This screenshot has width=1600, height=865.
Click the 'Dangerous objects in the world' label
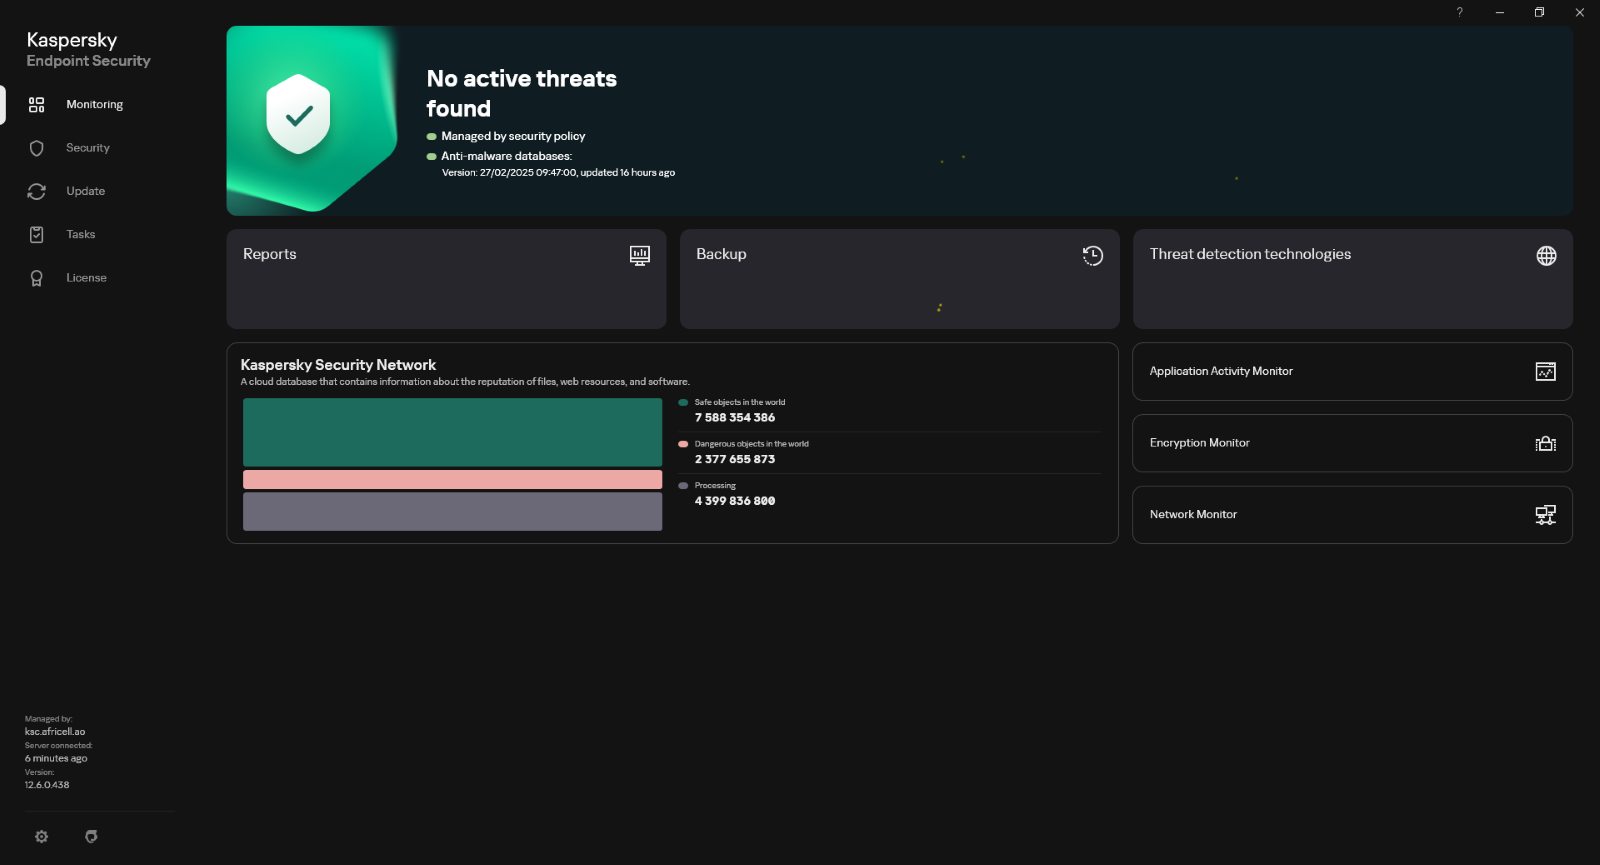pyautogui.click(x=752, y=444)
